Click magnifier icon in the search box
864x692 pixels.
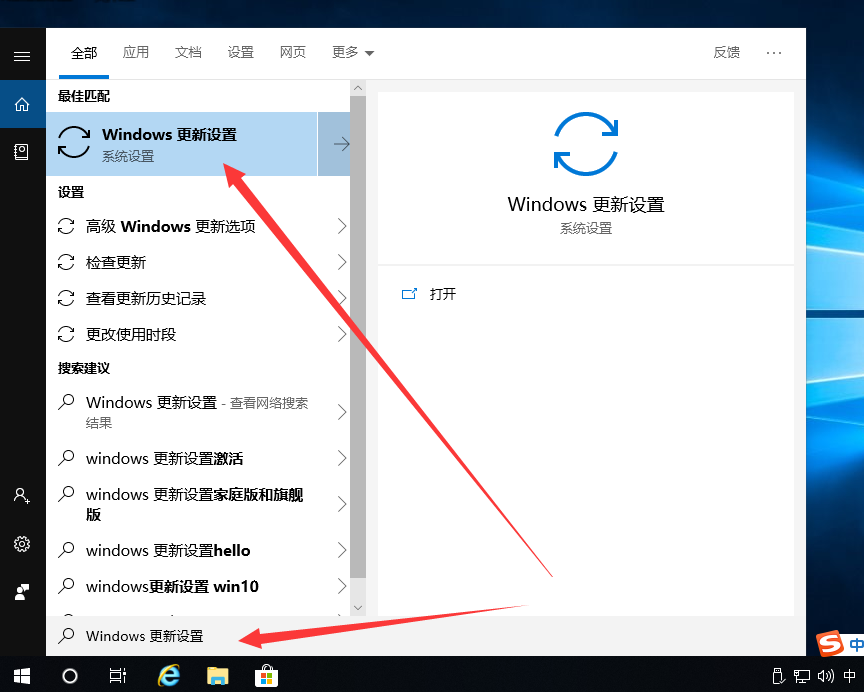tap(66, 636)
